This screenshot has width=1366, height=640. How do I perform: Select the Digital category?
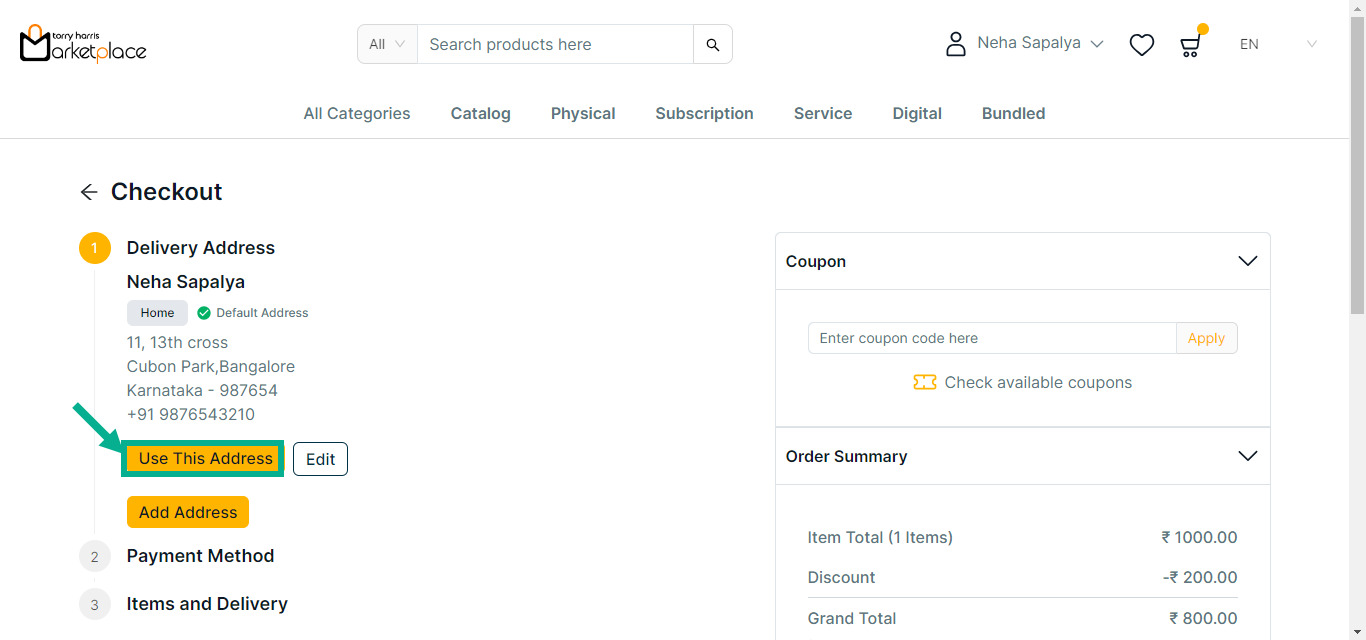pos(917,113)
